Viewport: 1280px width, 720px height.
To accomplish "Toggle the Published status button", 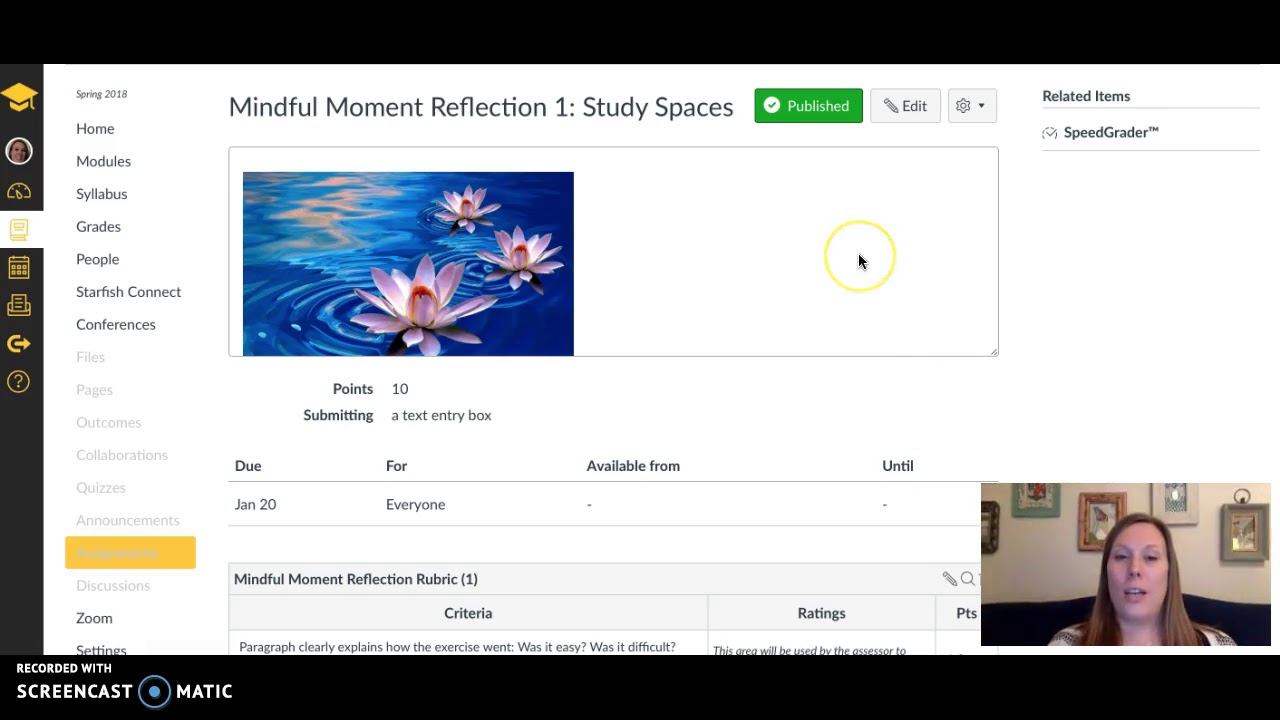I will pos(808,106).
